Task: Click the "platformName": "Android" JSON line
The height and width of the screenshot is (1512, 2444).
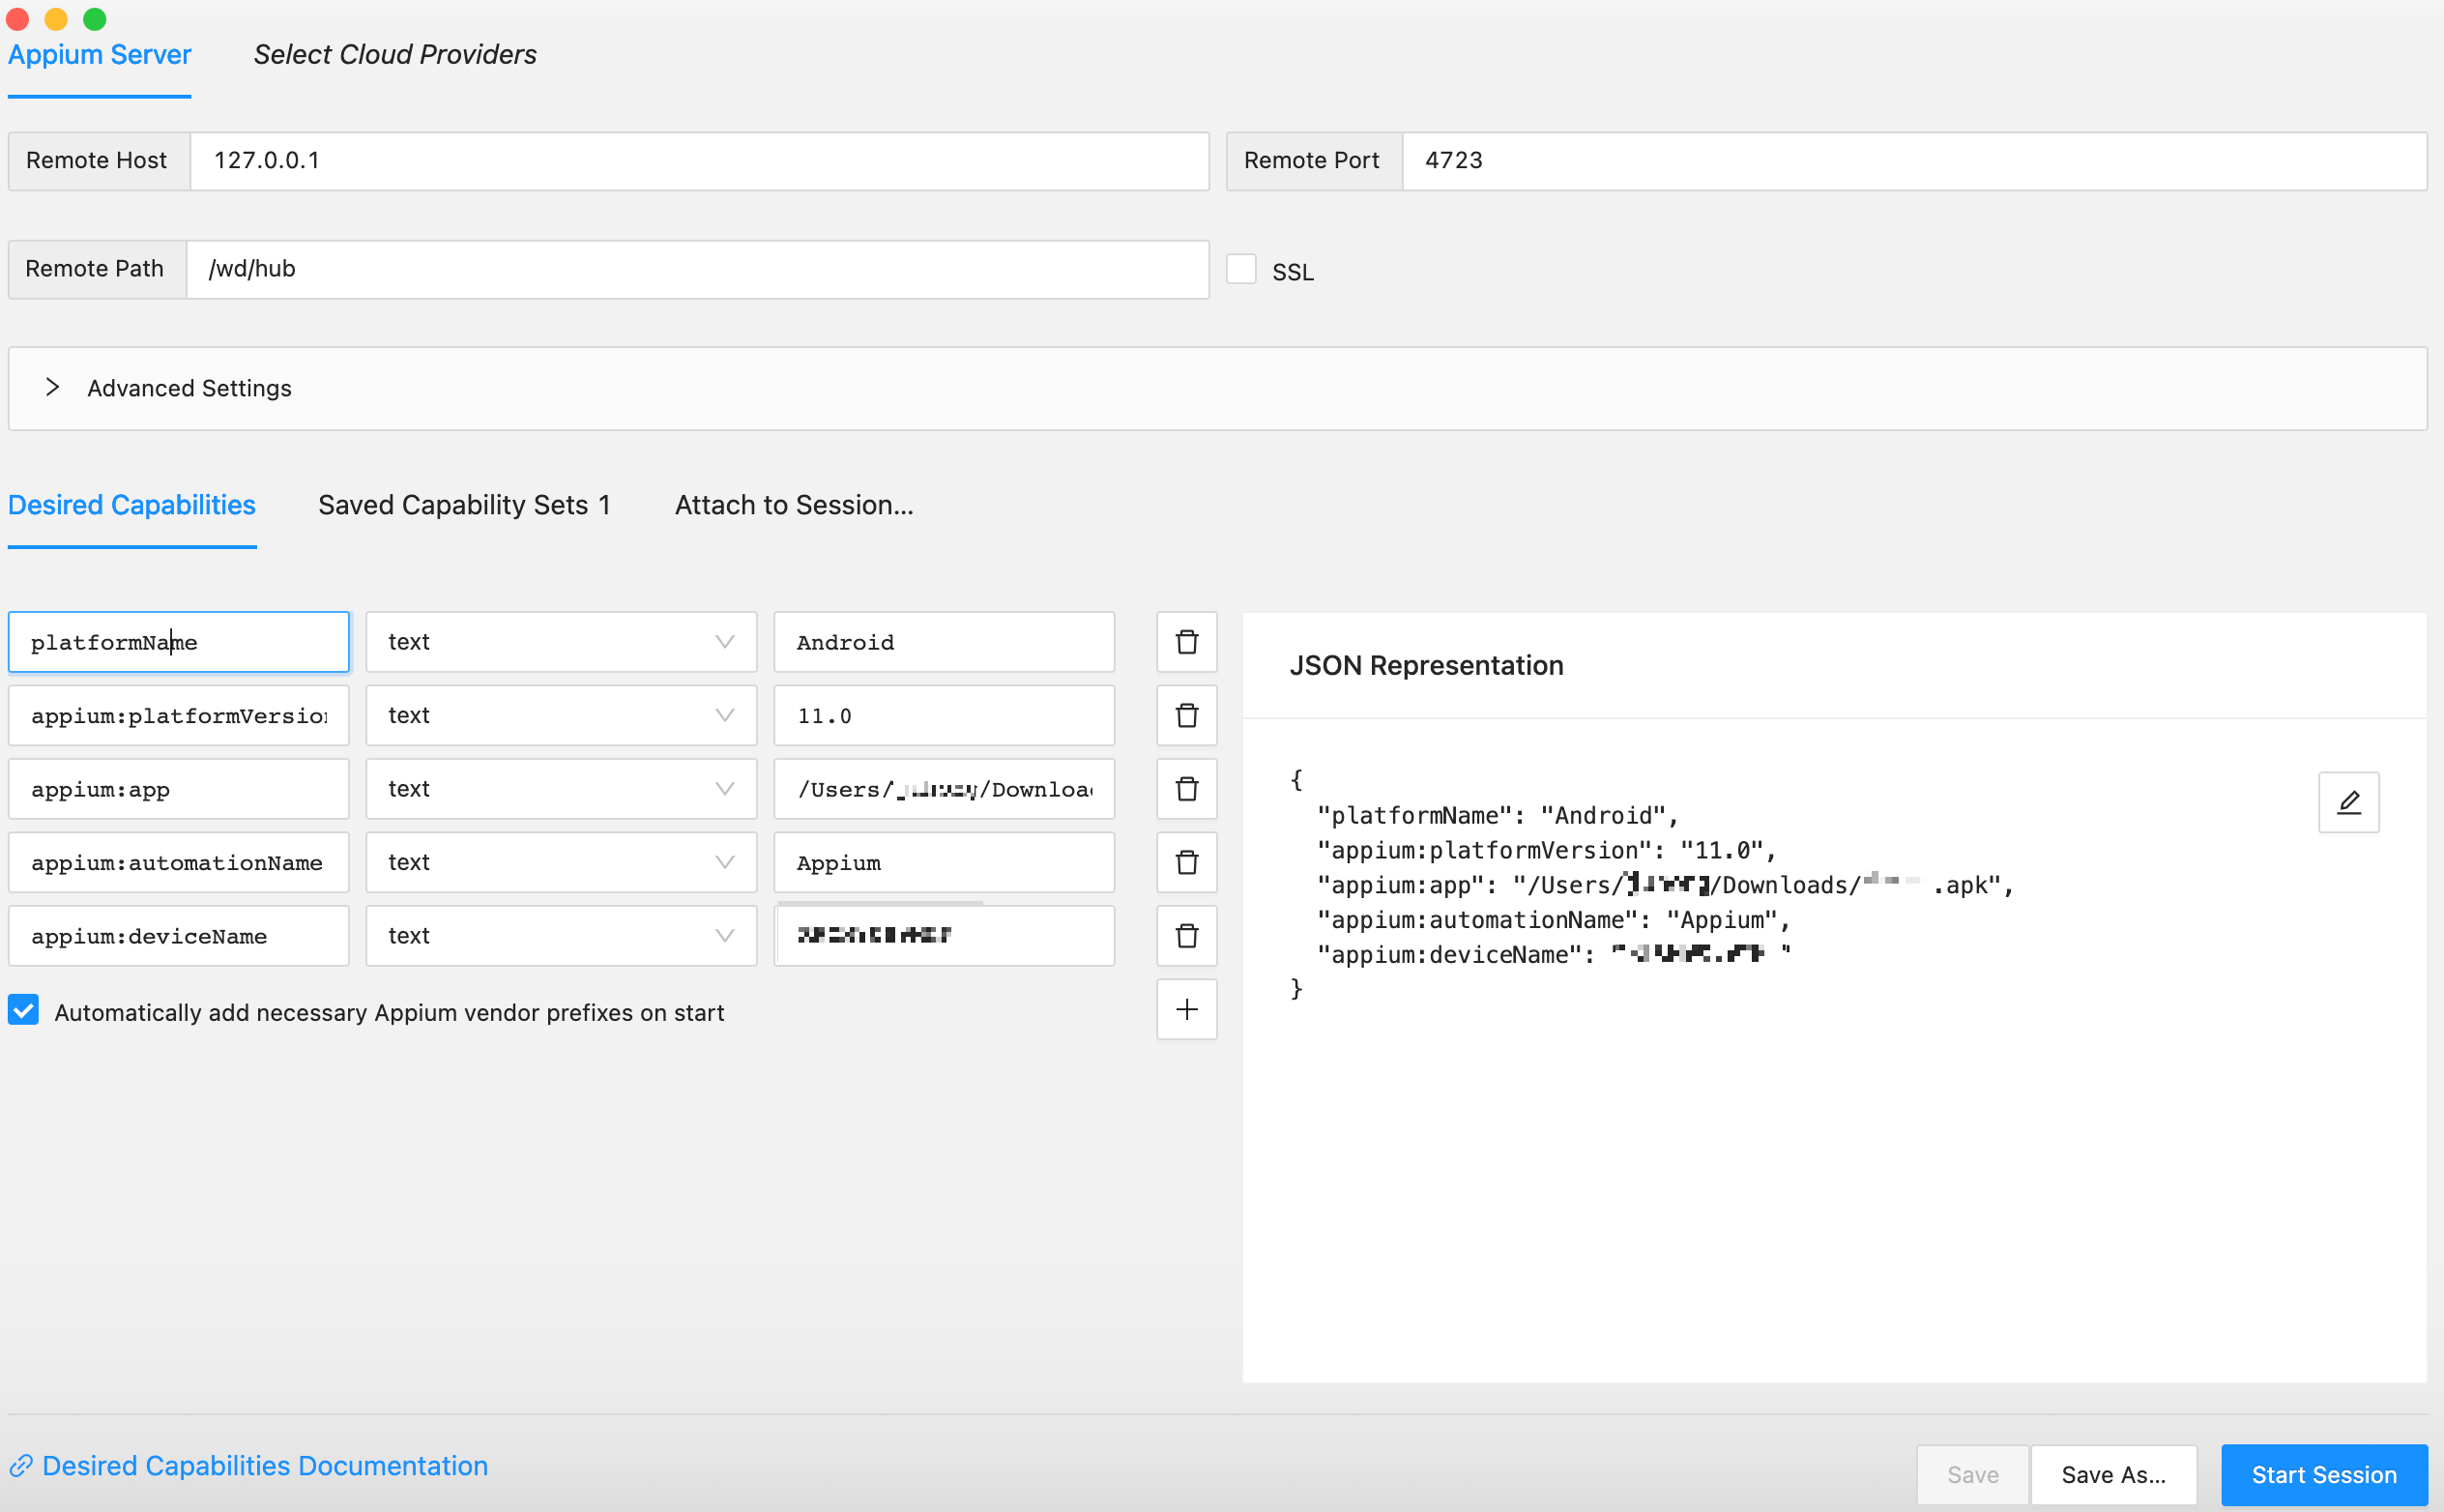Action: 1497,816
